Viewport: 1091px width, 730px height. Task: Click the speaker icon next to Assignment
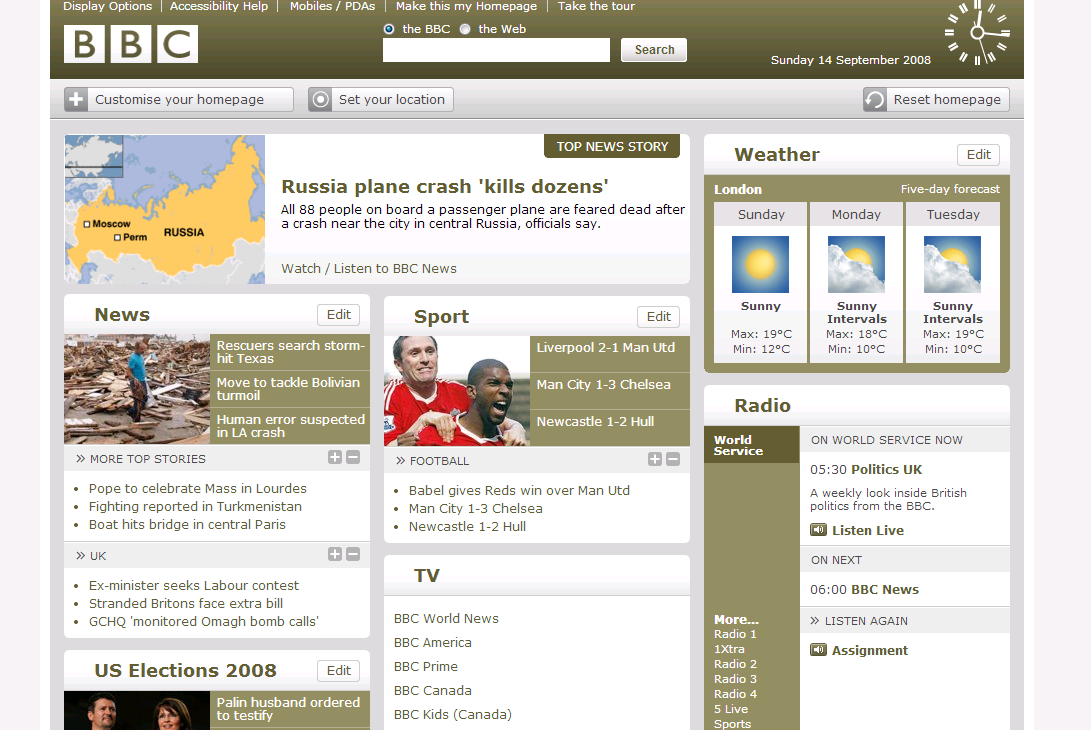(818, 650)
